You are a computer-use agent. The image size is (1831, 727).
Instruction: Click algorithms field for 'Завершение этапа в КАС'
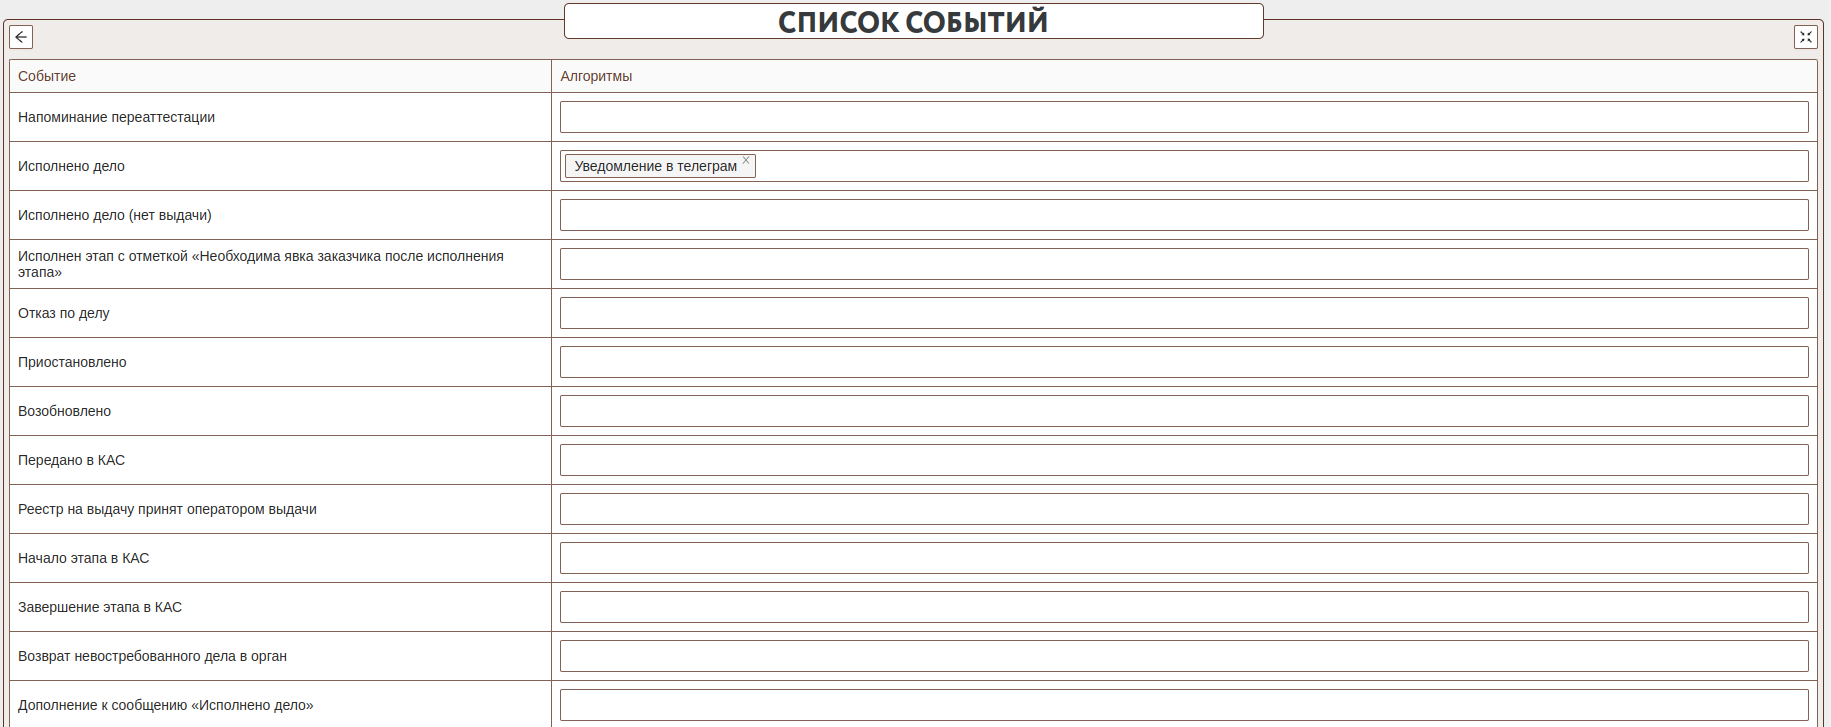coord(1183,607)
